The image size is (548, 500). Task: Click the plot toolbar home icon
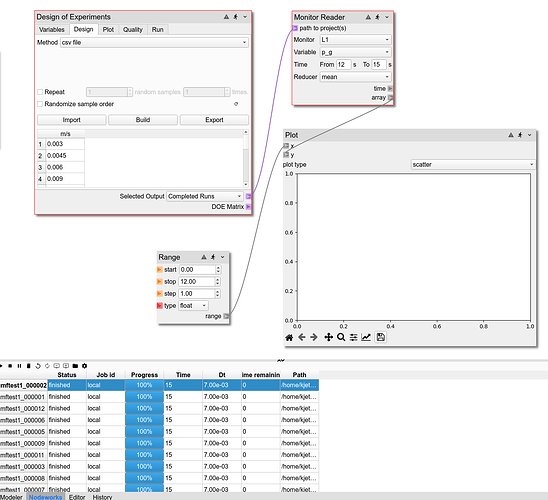(x=289, y=338)
